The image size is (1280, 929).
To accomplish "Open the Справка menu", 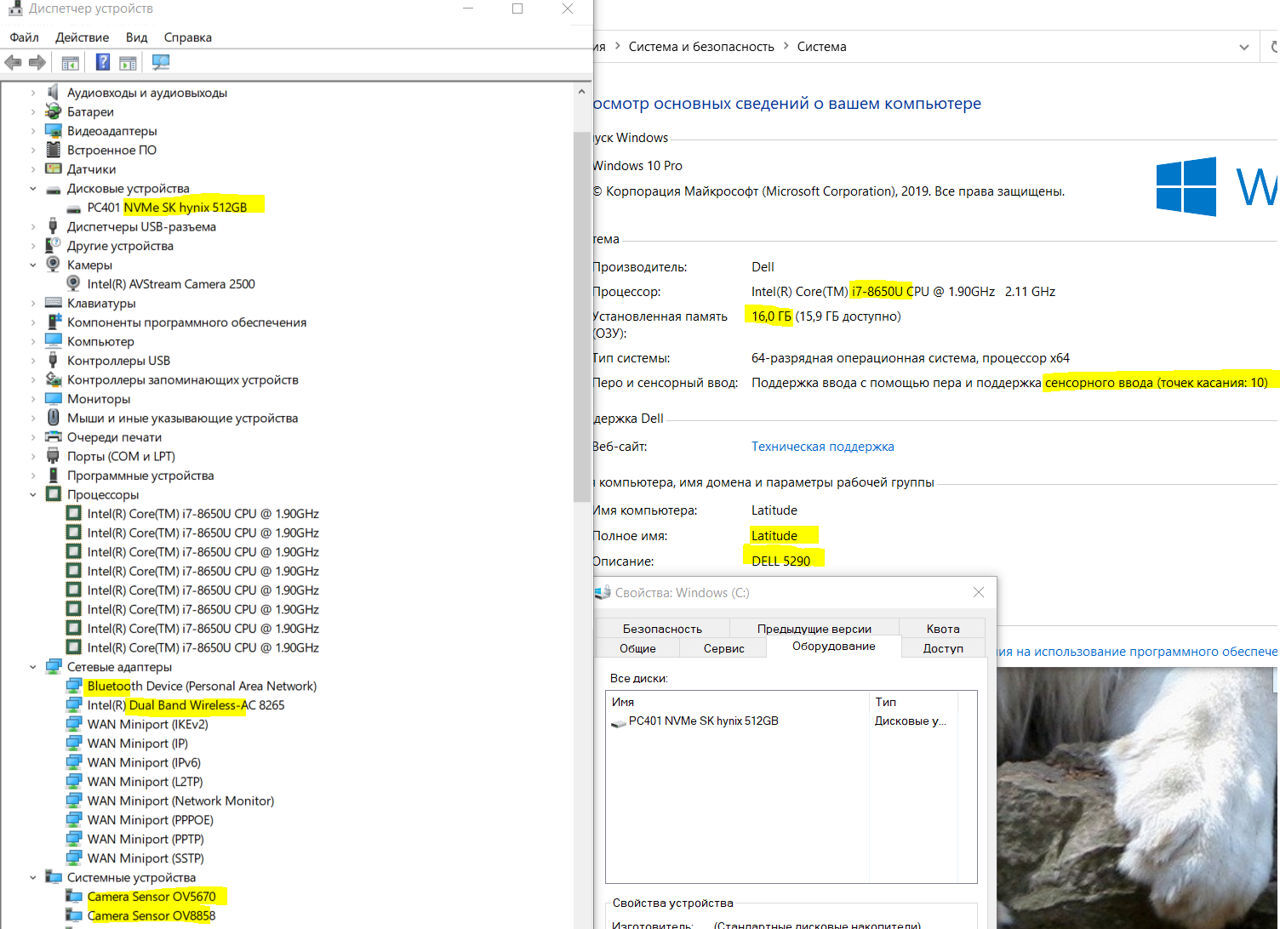I will pos(187,37).
